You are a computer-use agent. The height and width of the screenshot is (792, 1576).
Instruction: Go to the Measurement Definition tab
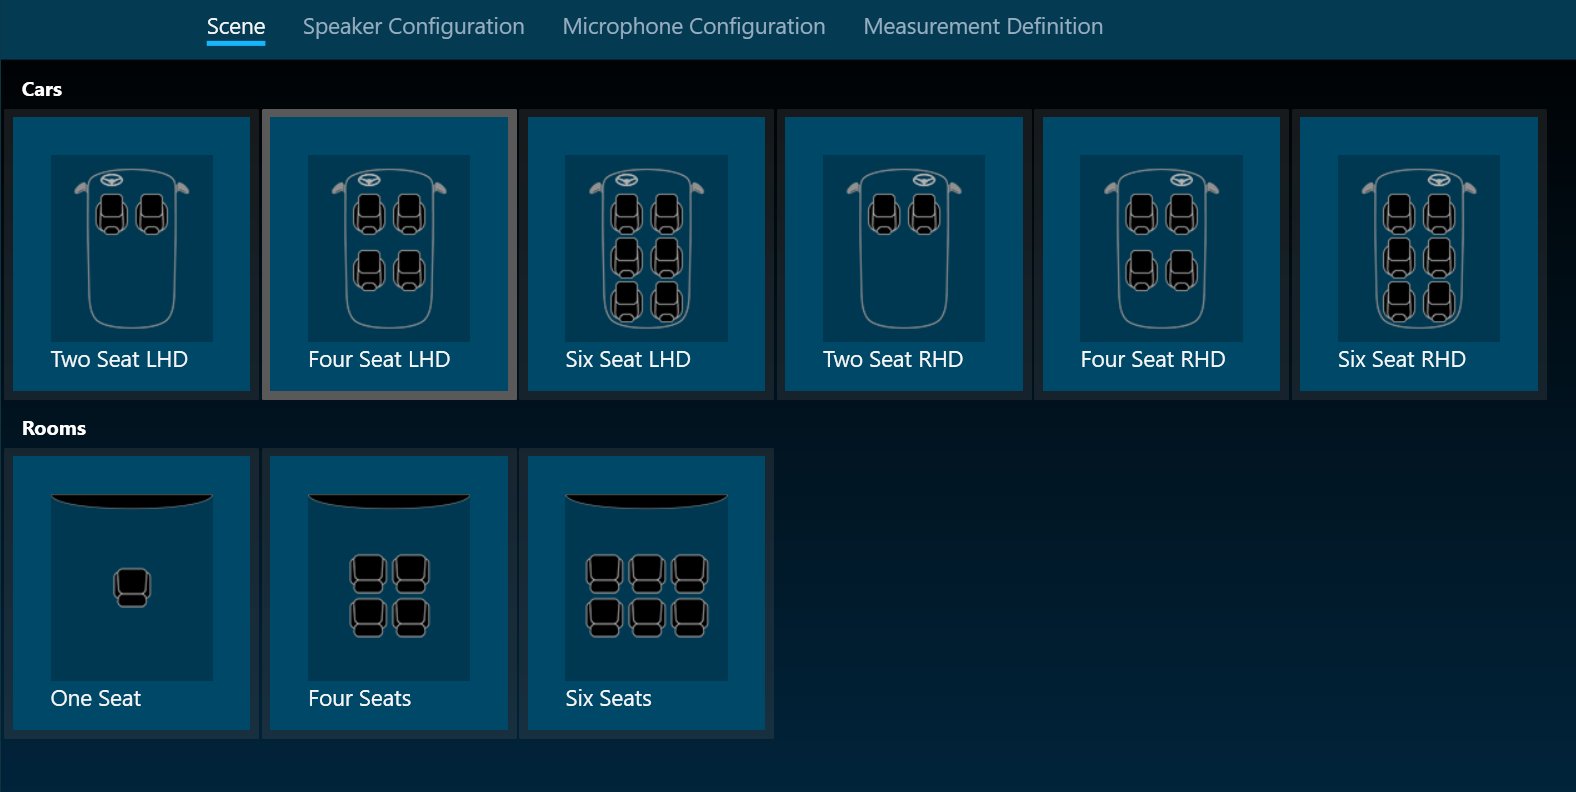(x=983, y=27)
